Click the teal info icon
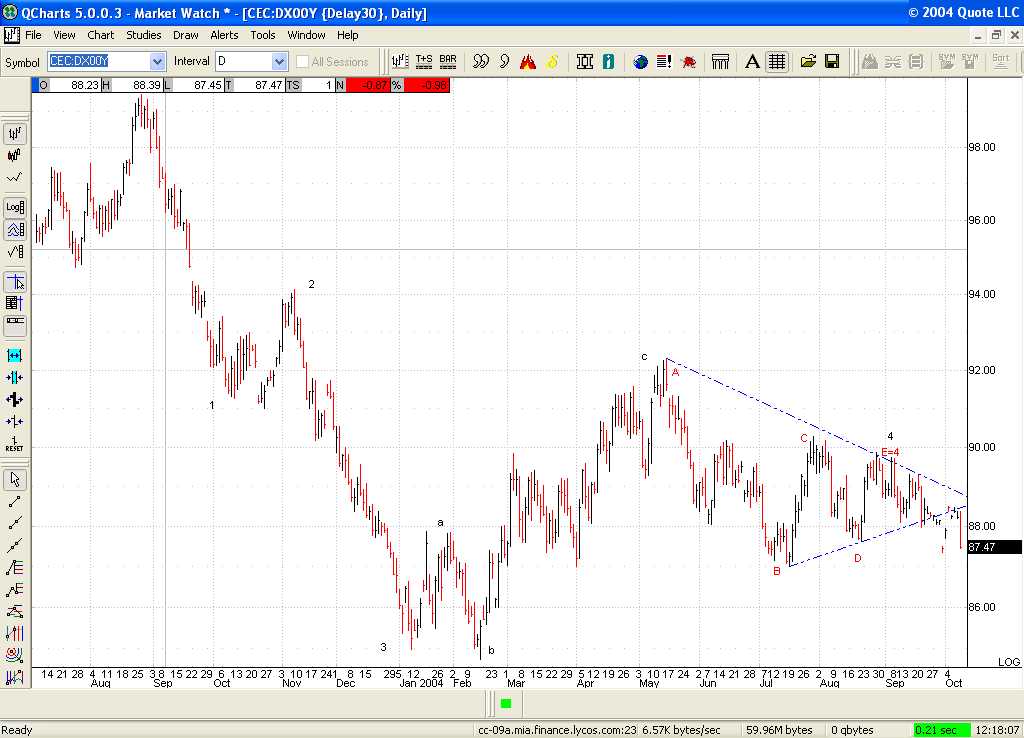This screenshot has height=738, width=1024. coord(609,62)
